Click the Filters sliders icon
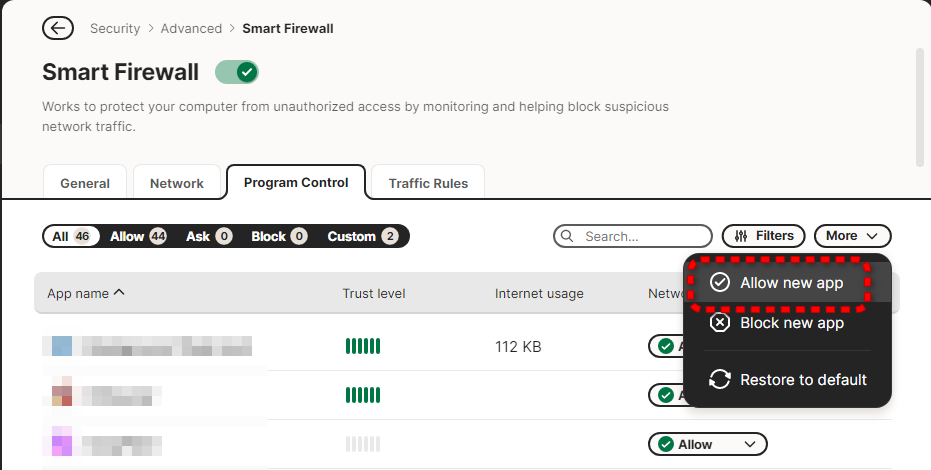Image resolution: width=931 pixels, height=470 pixels. click(x=741, y=236)
